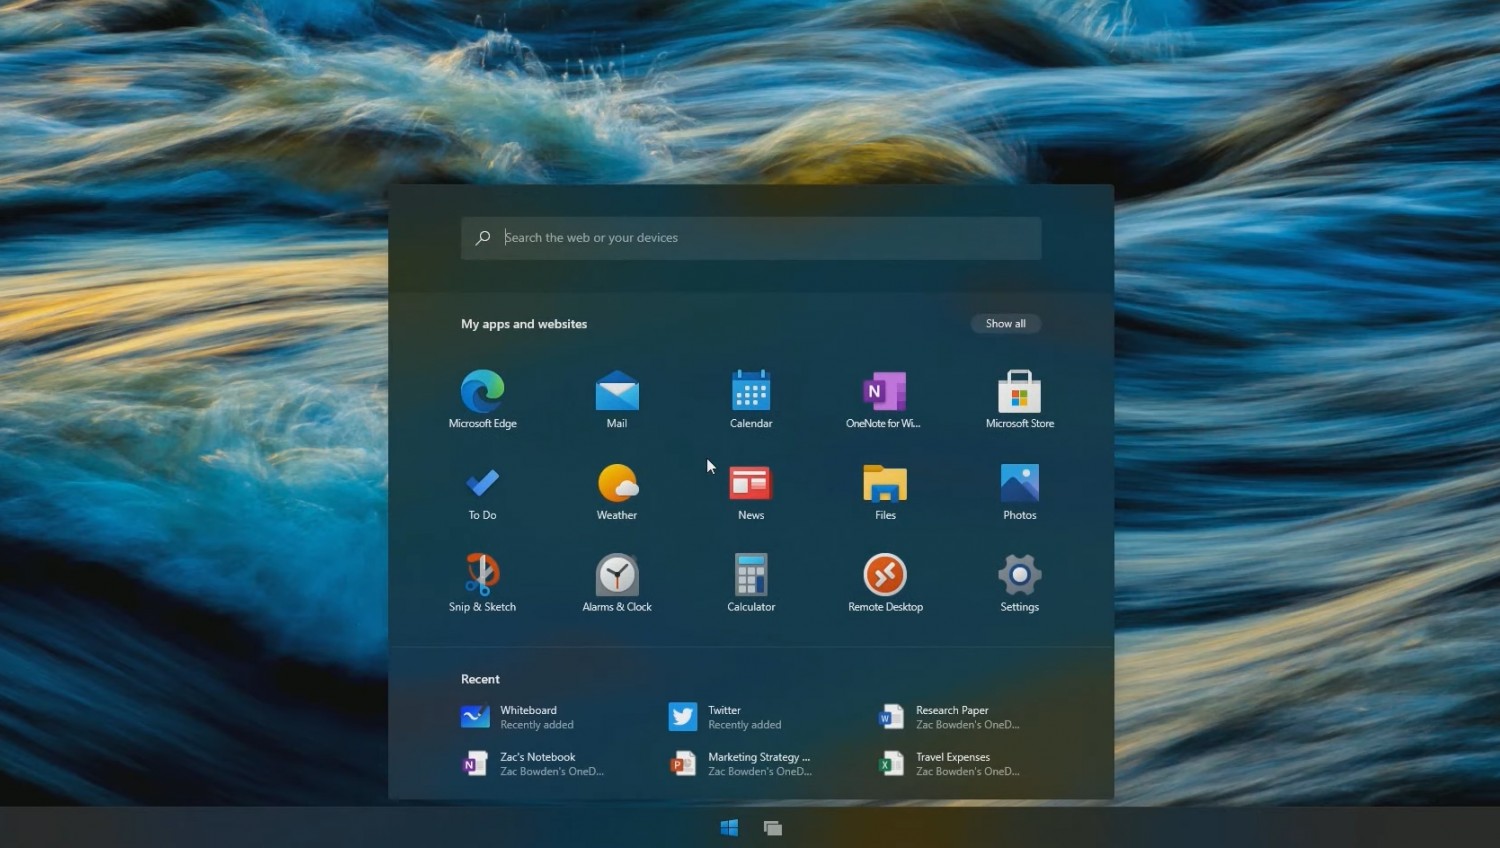The width and height of the screenshot is (1500, 848).
Task: Open Alarms & Clock
Action: tap(617, 583)
